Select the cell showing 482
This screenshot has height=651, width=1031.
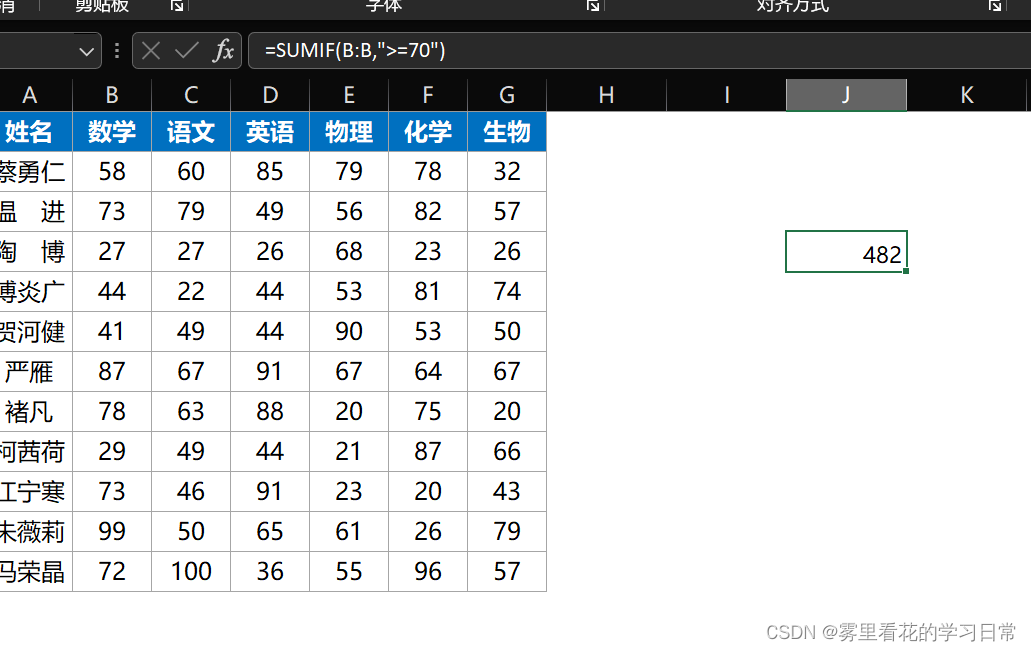pos(846,252)
